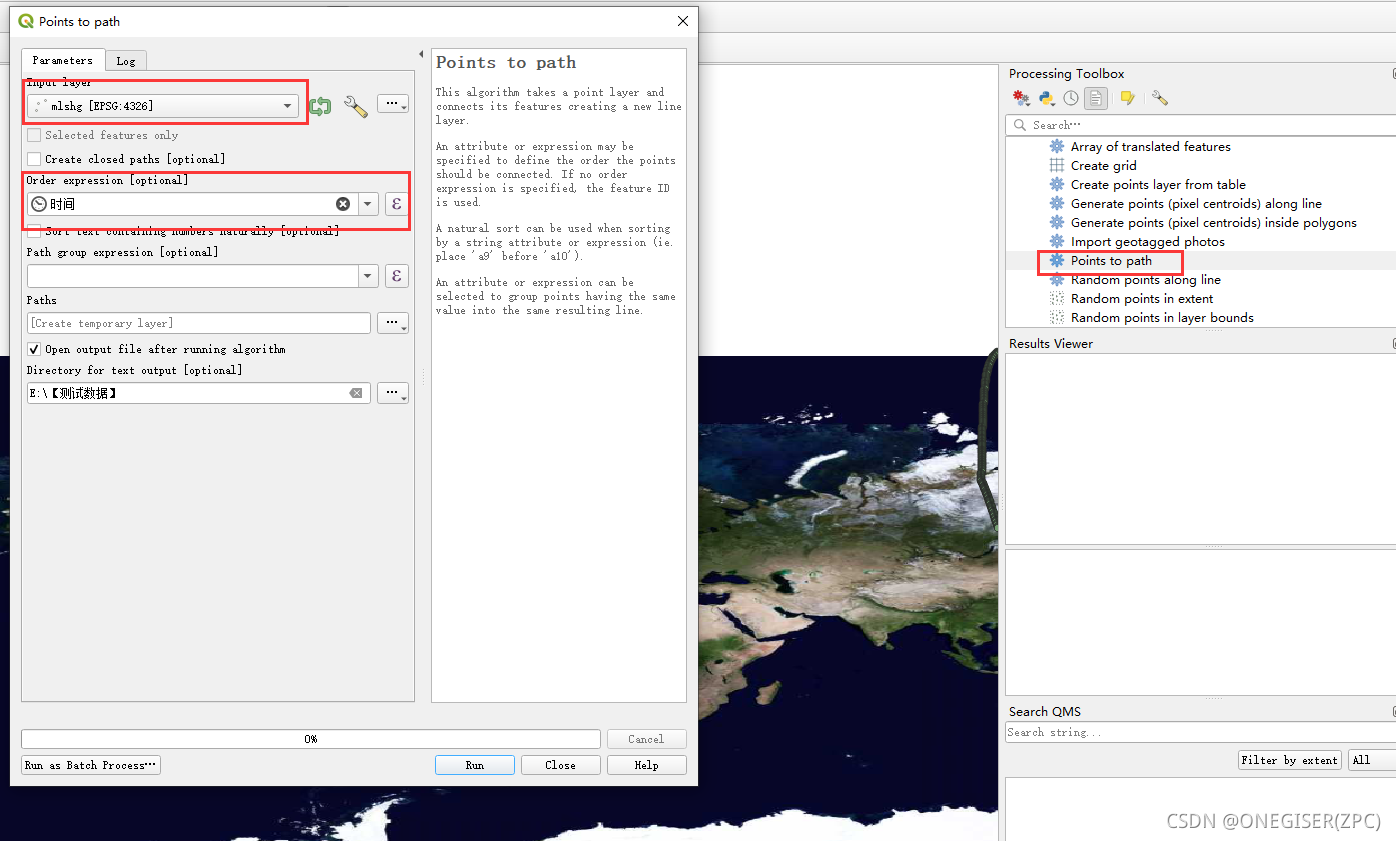Click the Random points in layer bounds icon

(x=1057, y=318)
